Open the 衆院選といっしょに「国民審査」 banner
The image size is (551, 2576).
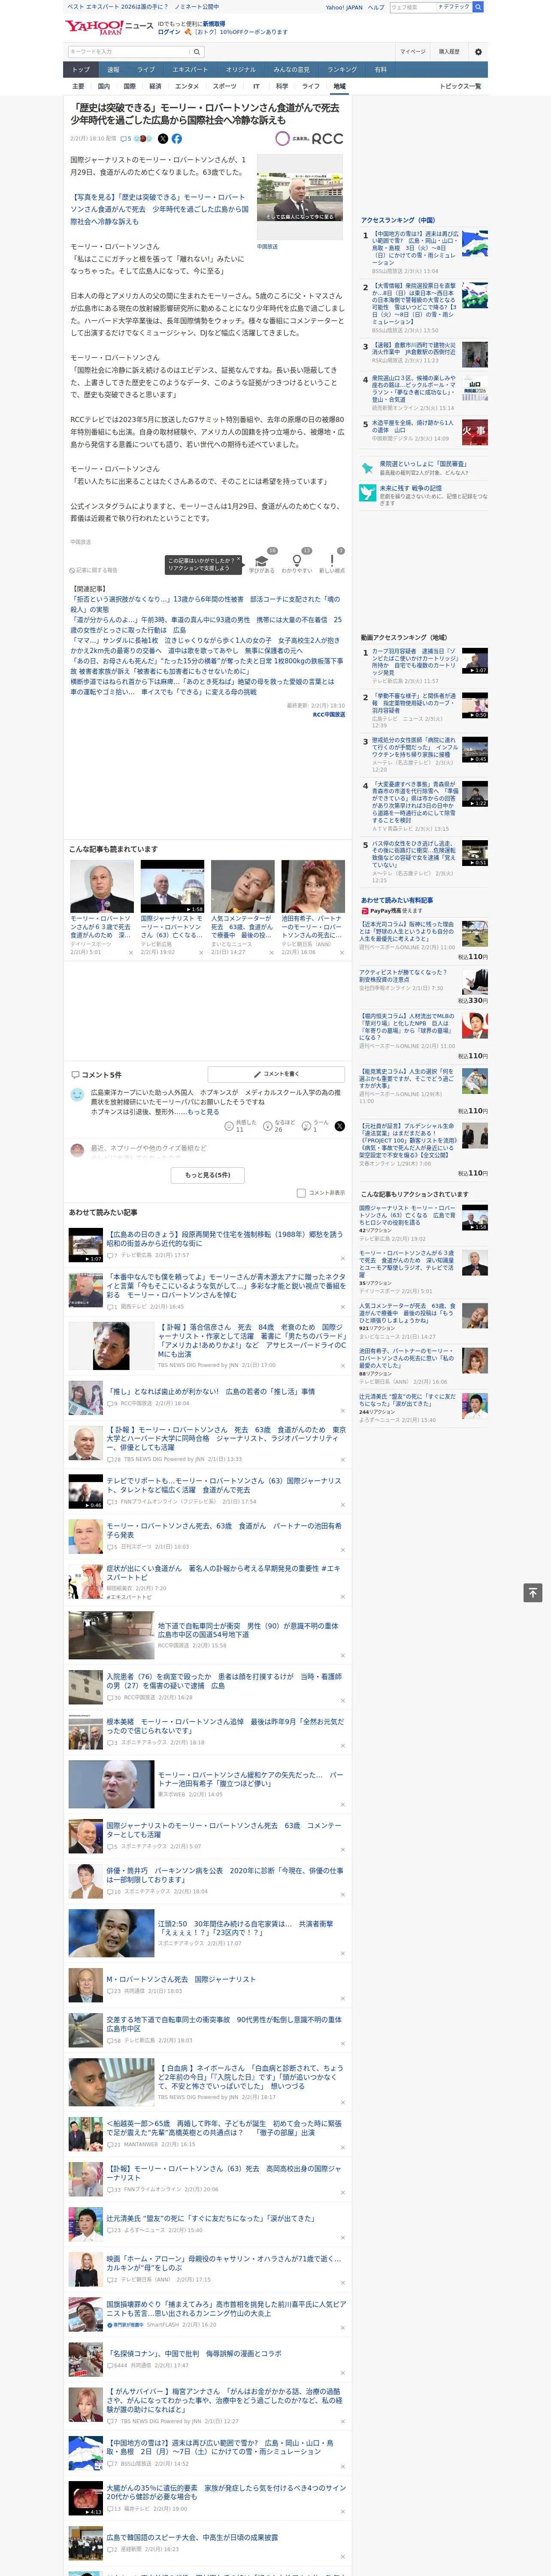[424, 468]
